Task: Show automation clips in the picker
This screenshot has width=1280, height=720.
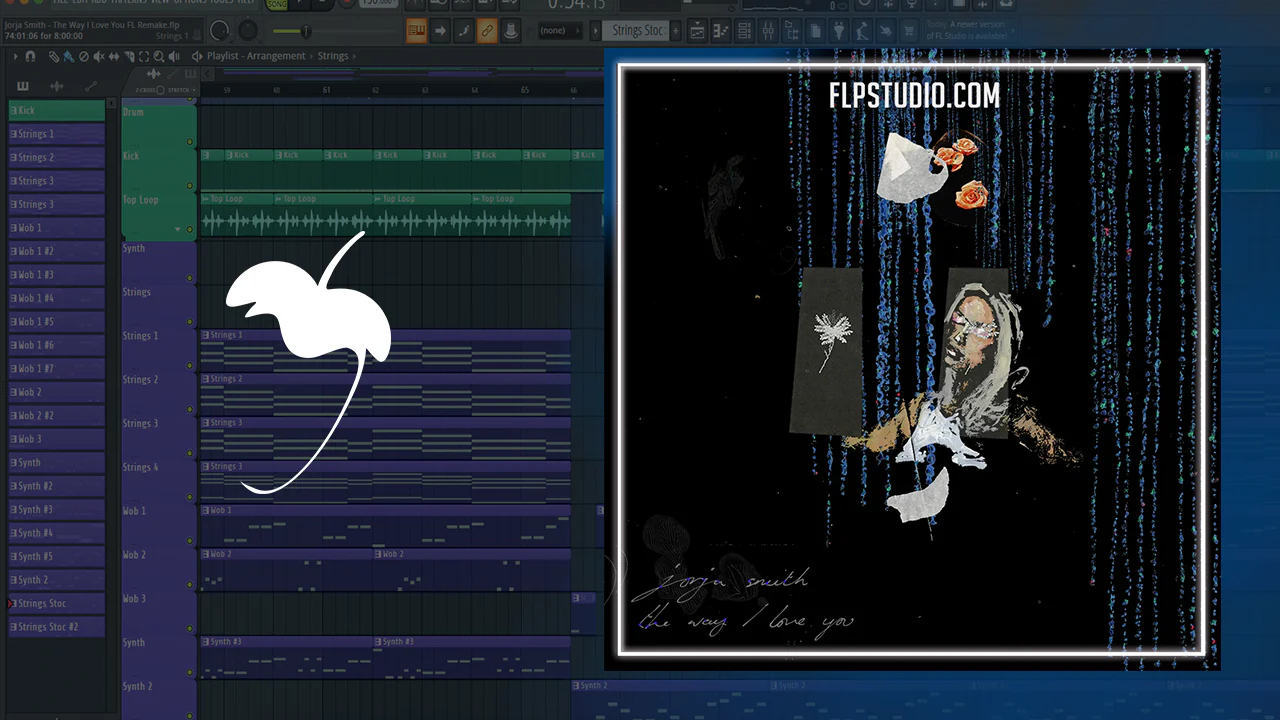Action: [91, 87]
